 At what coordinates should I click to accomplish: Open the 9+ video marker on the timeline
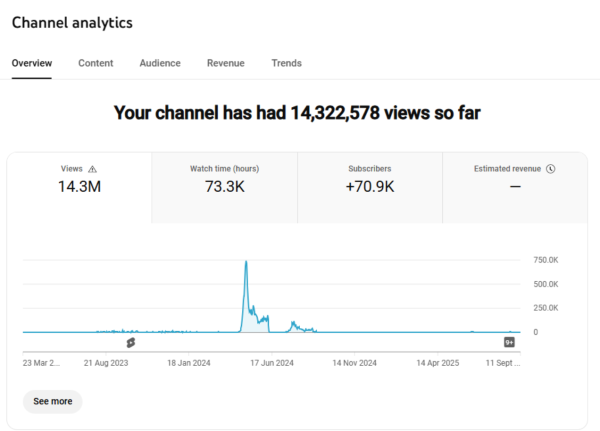(x=509, y=342)
